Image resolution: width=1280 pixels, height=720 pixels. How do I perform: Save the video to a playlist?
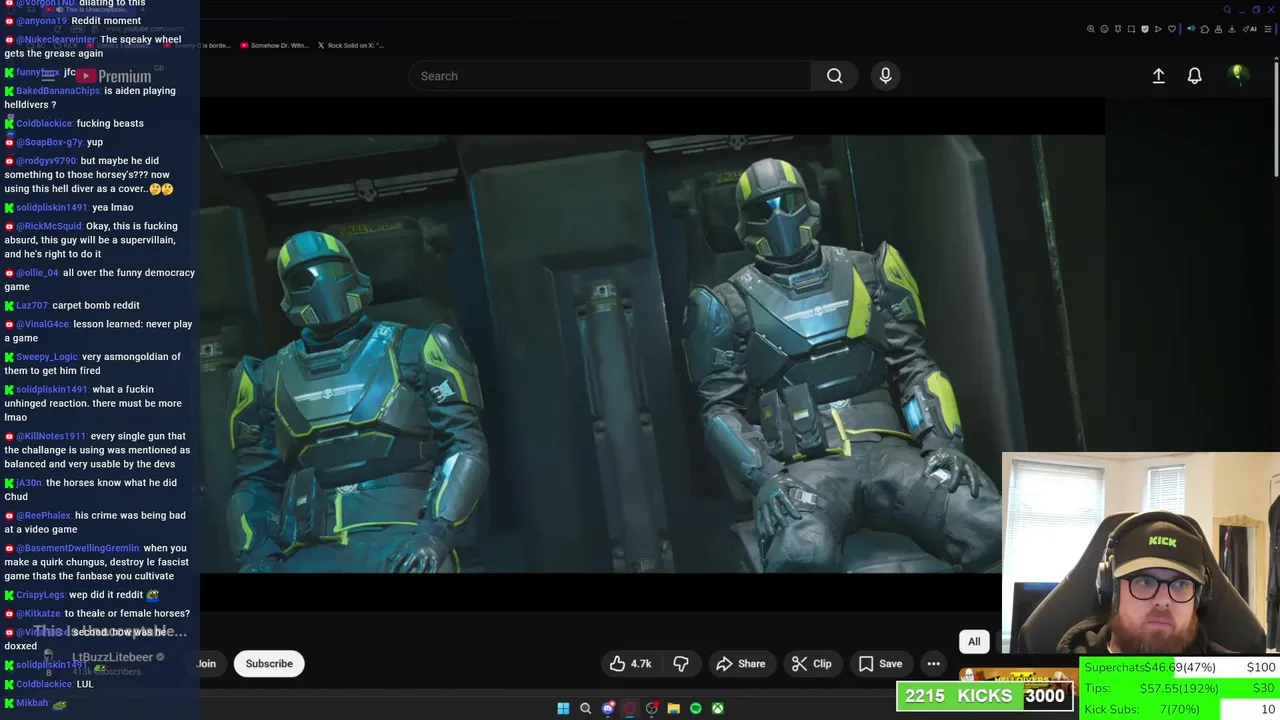click(x=880, y=664)
